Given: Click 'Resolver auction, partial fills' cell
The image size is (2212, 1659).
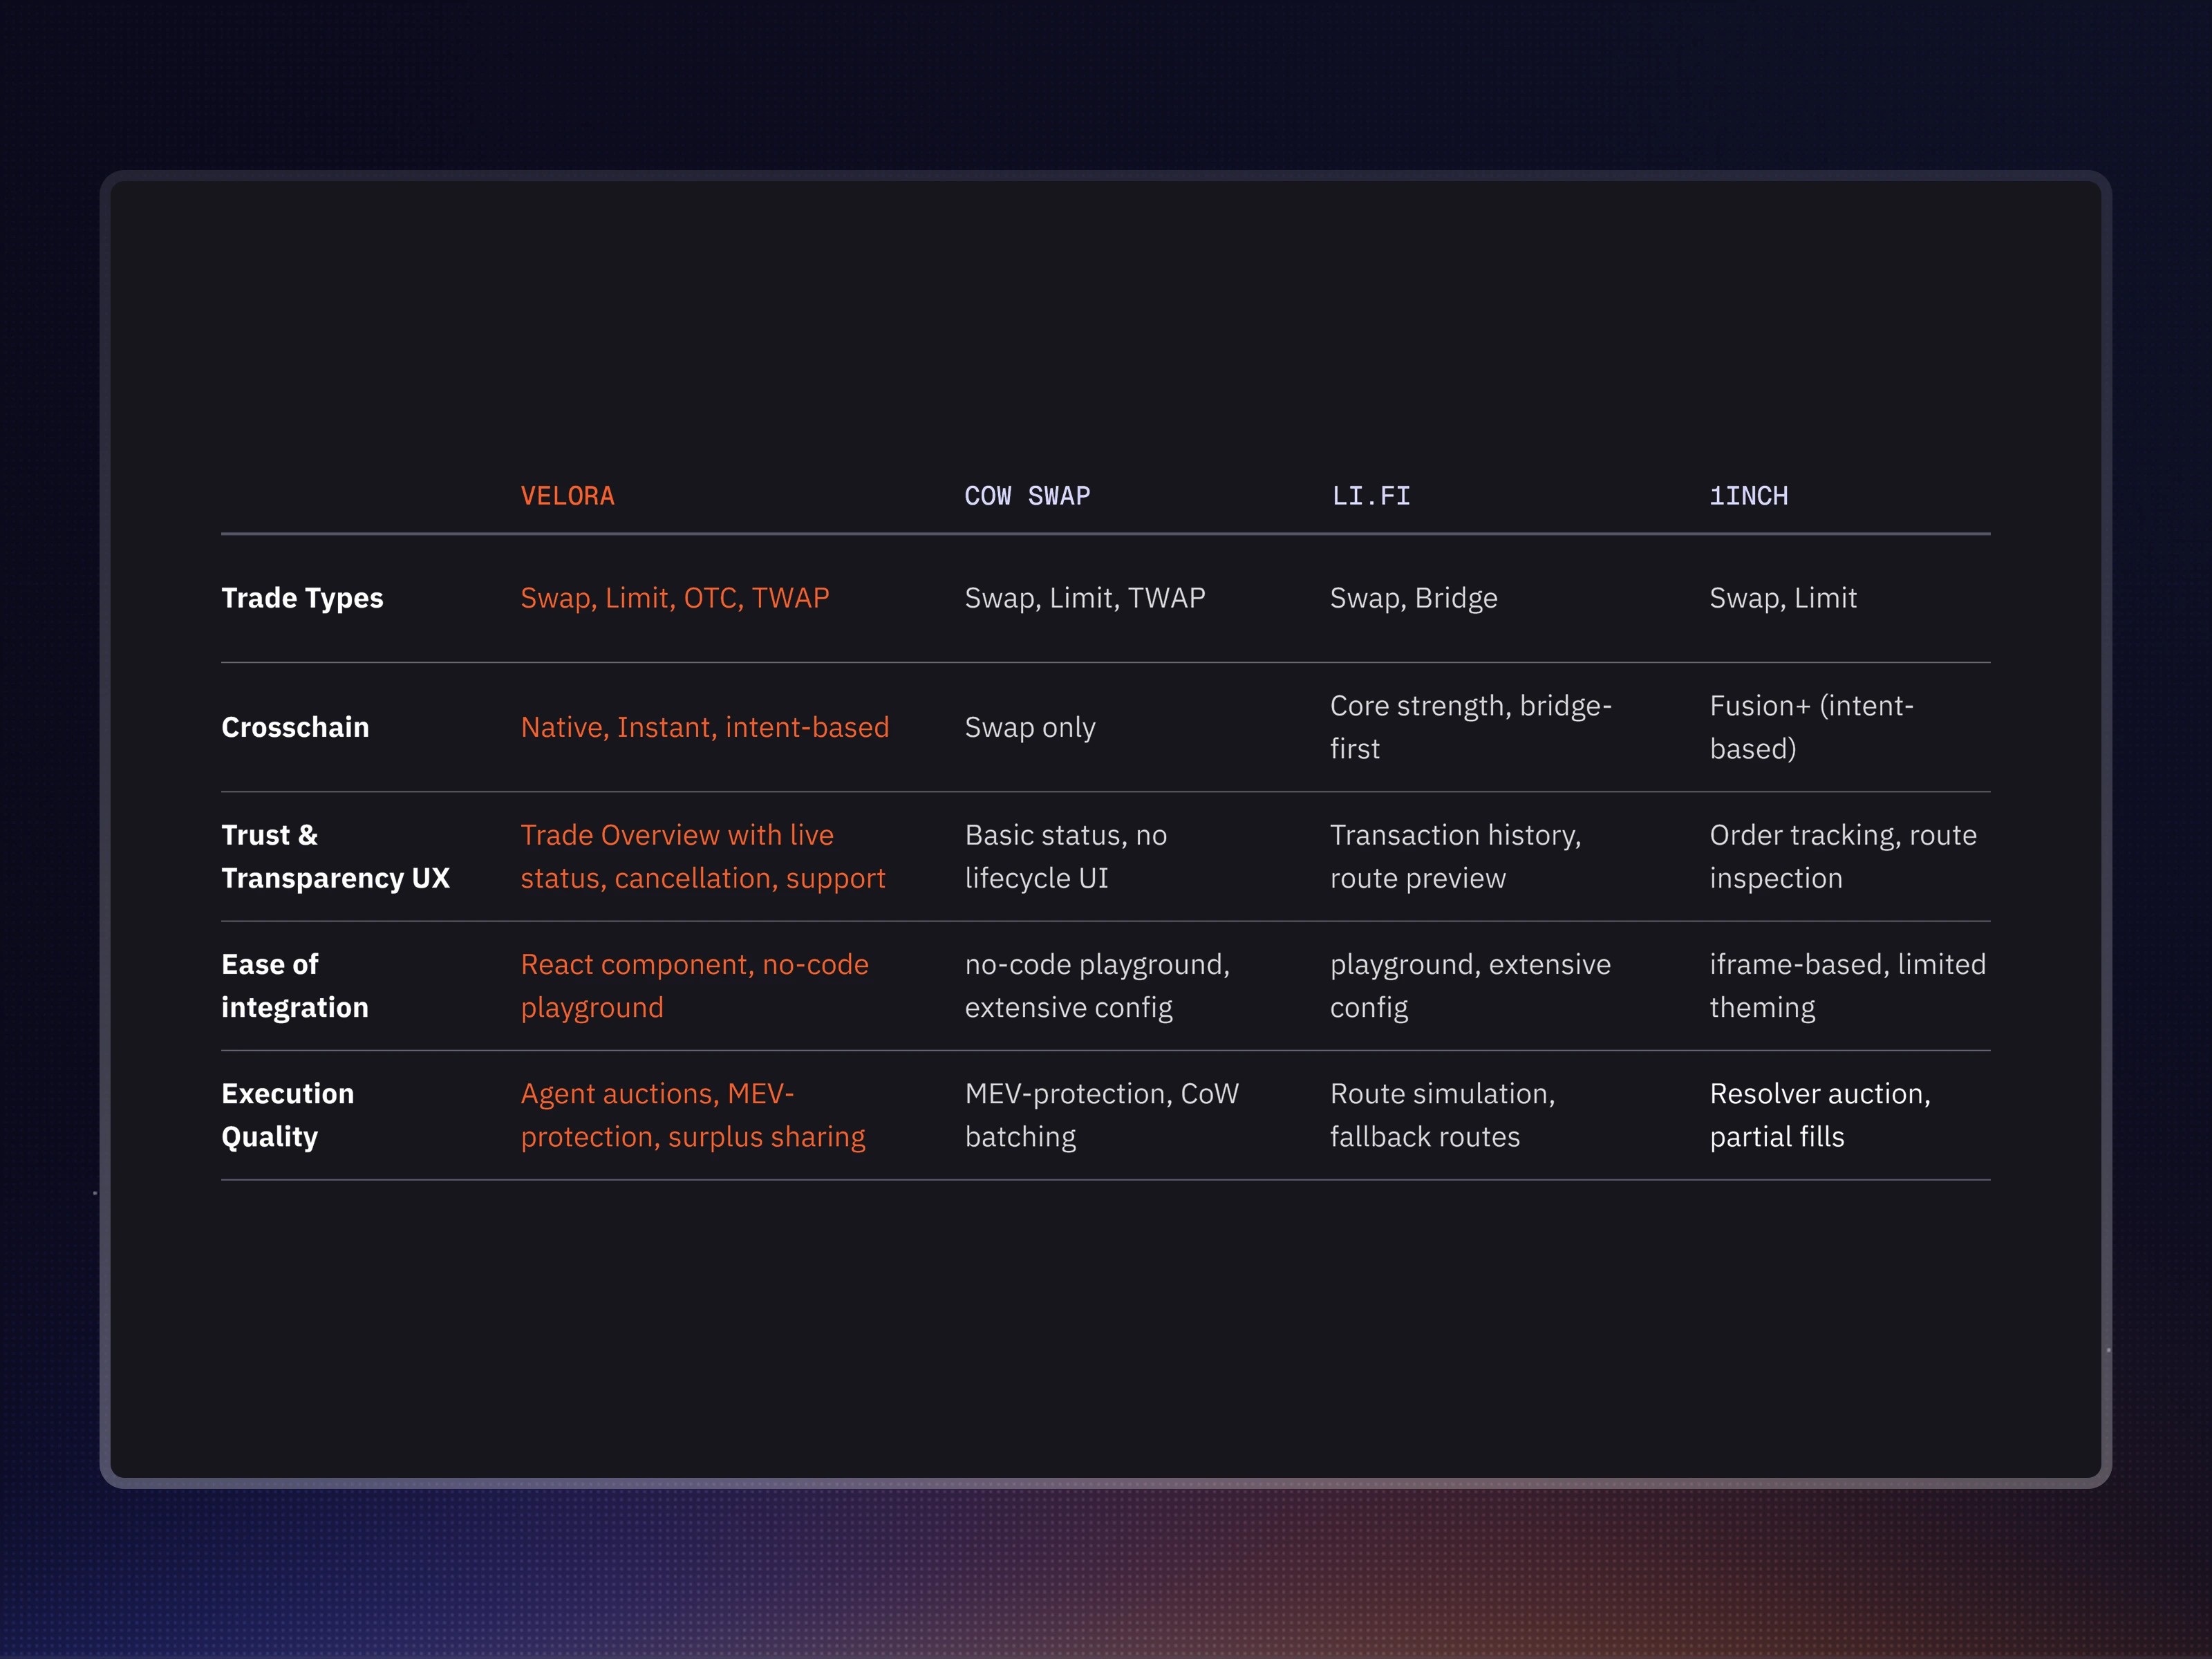Looking at the screenshot, I should 1820,1115.
